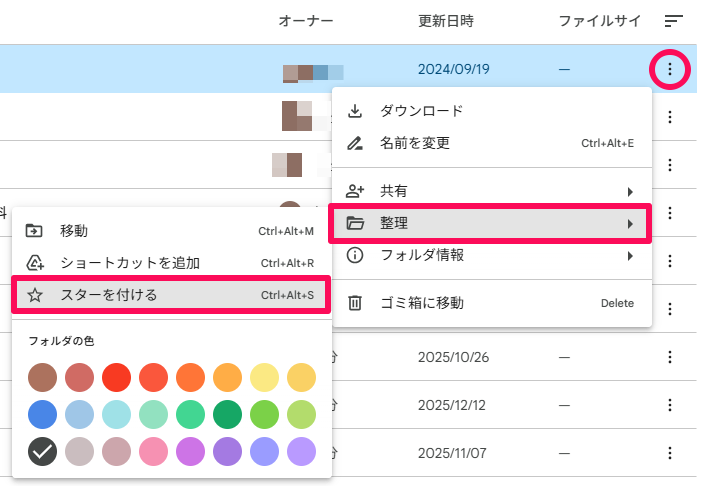
Task: Select the checked dark gray color swatch
Action: (42, 451)
